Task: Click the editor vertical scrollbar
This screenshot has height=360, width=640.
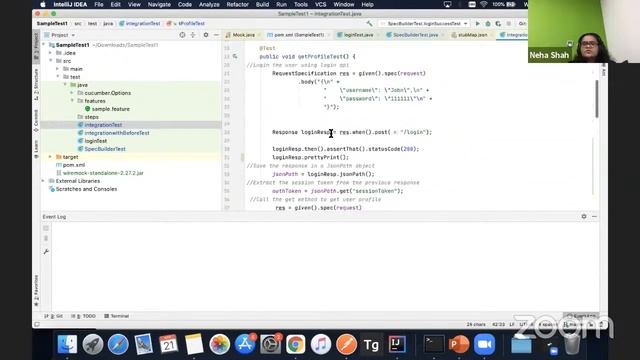Action: (x=597, y=98)
